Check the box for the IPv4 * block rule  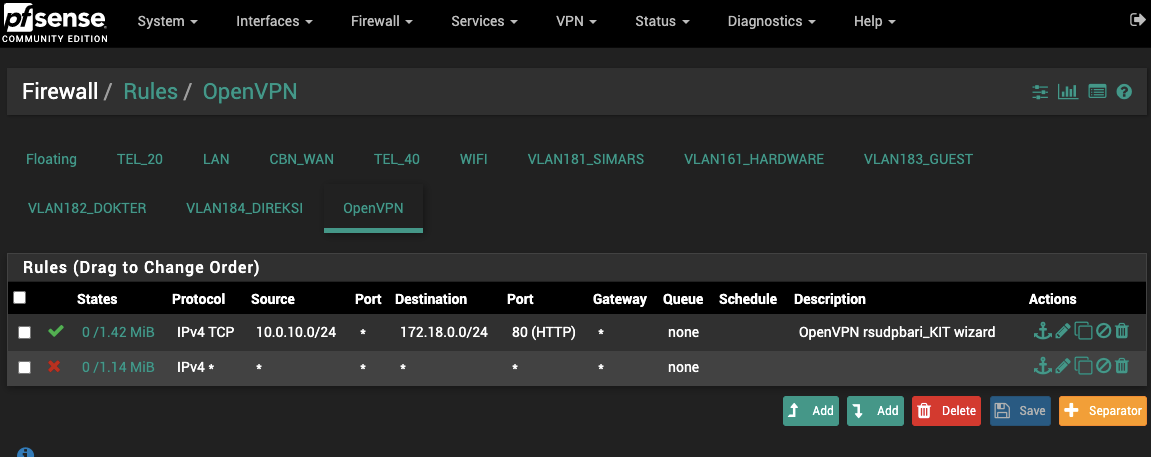[24, 367]
